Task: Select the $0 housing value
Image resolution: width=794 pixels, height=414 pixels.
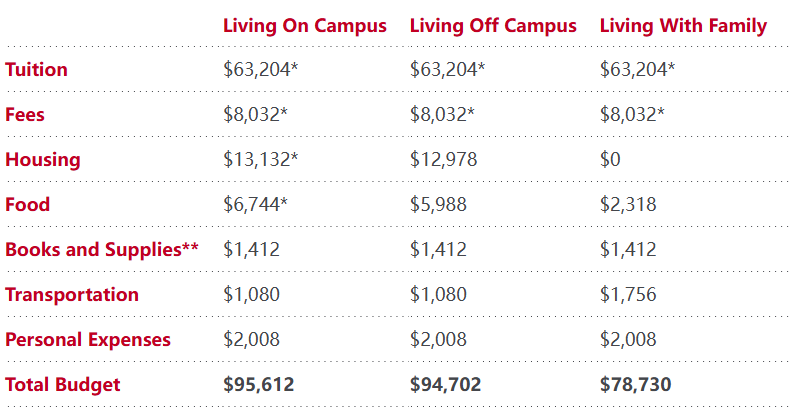Action: click(x=612, y=160)
